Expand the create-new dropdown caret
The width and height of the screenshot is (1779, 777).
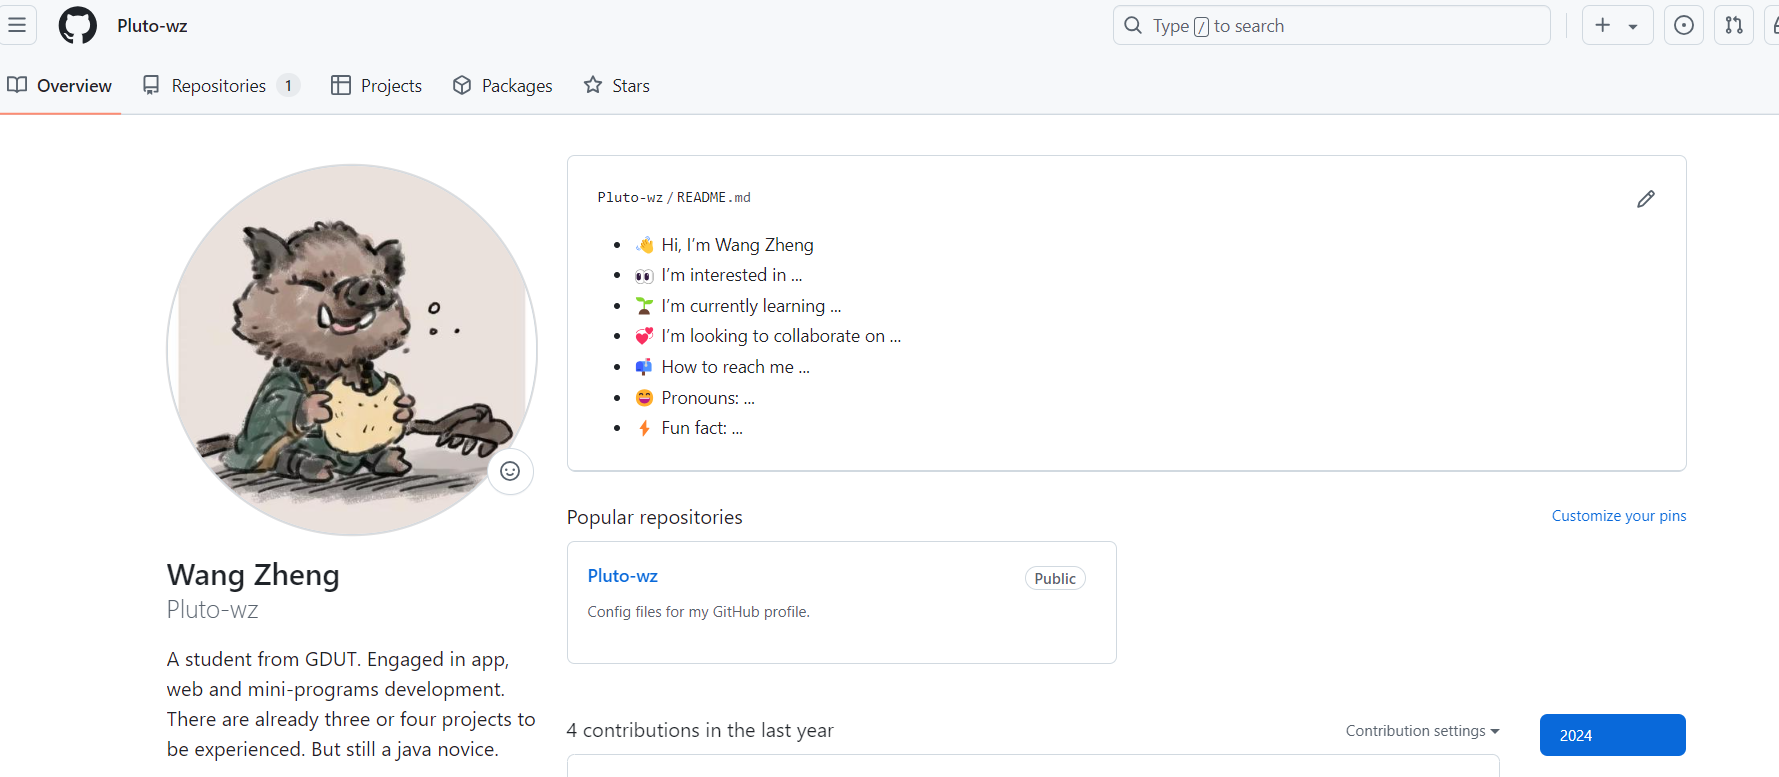tap(1633, 26)
